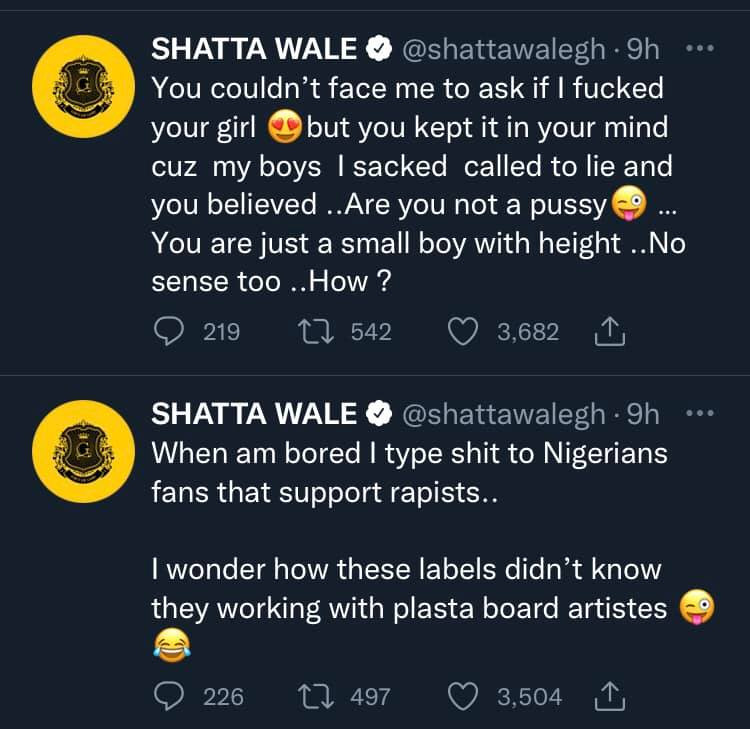Retweet the first tweet with 542 retweets
Viewport: 750px width, 729px height.
click(x=315, y=331)
